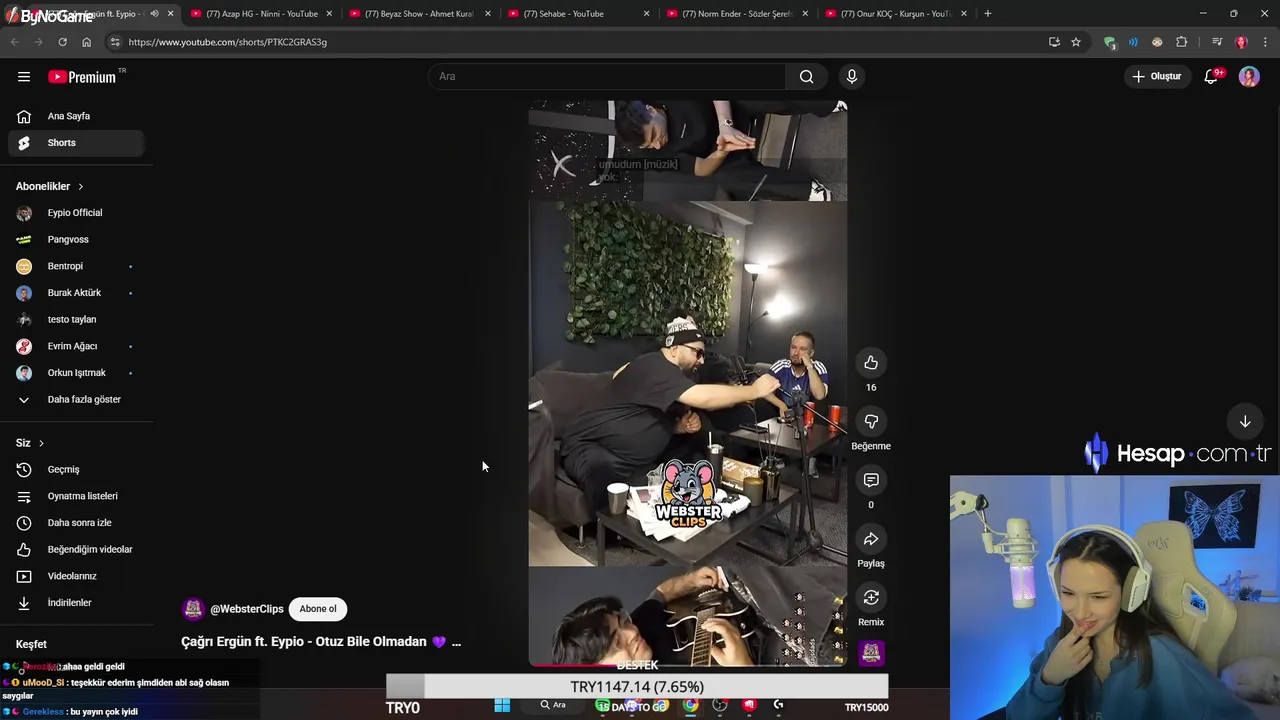Remix this short

pyautogui.click(x=871, y=598)
